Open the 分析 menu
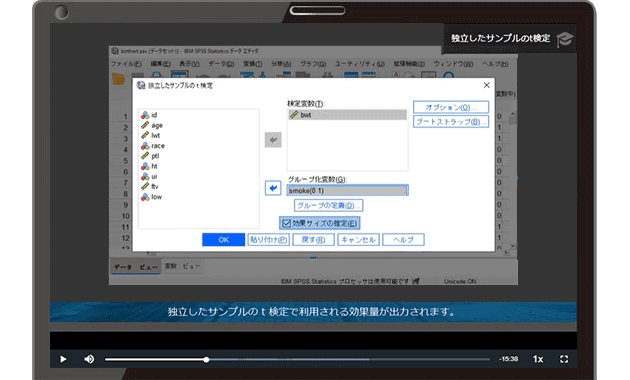Screen dimensions: 630x380 281,64
